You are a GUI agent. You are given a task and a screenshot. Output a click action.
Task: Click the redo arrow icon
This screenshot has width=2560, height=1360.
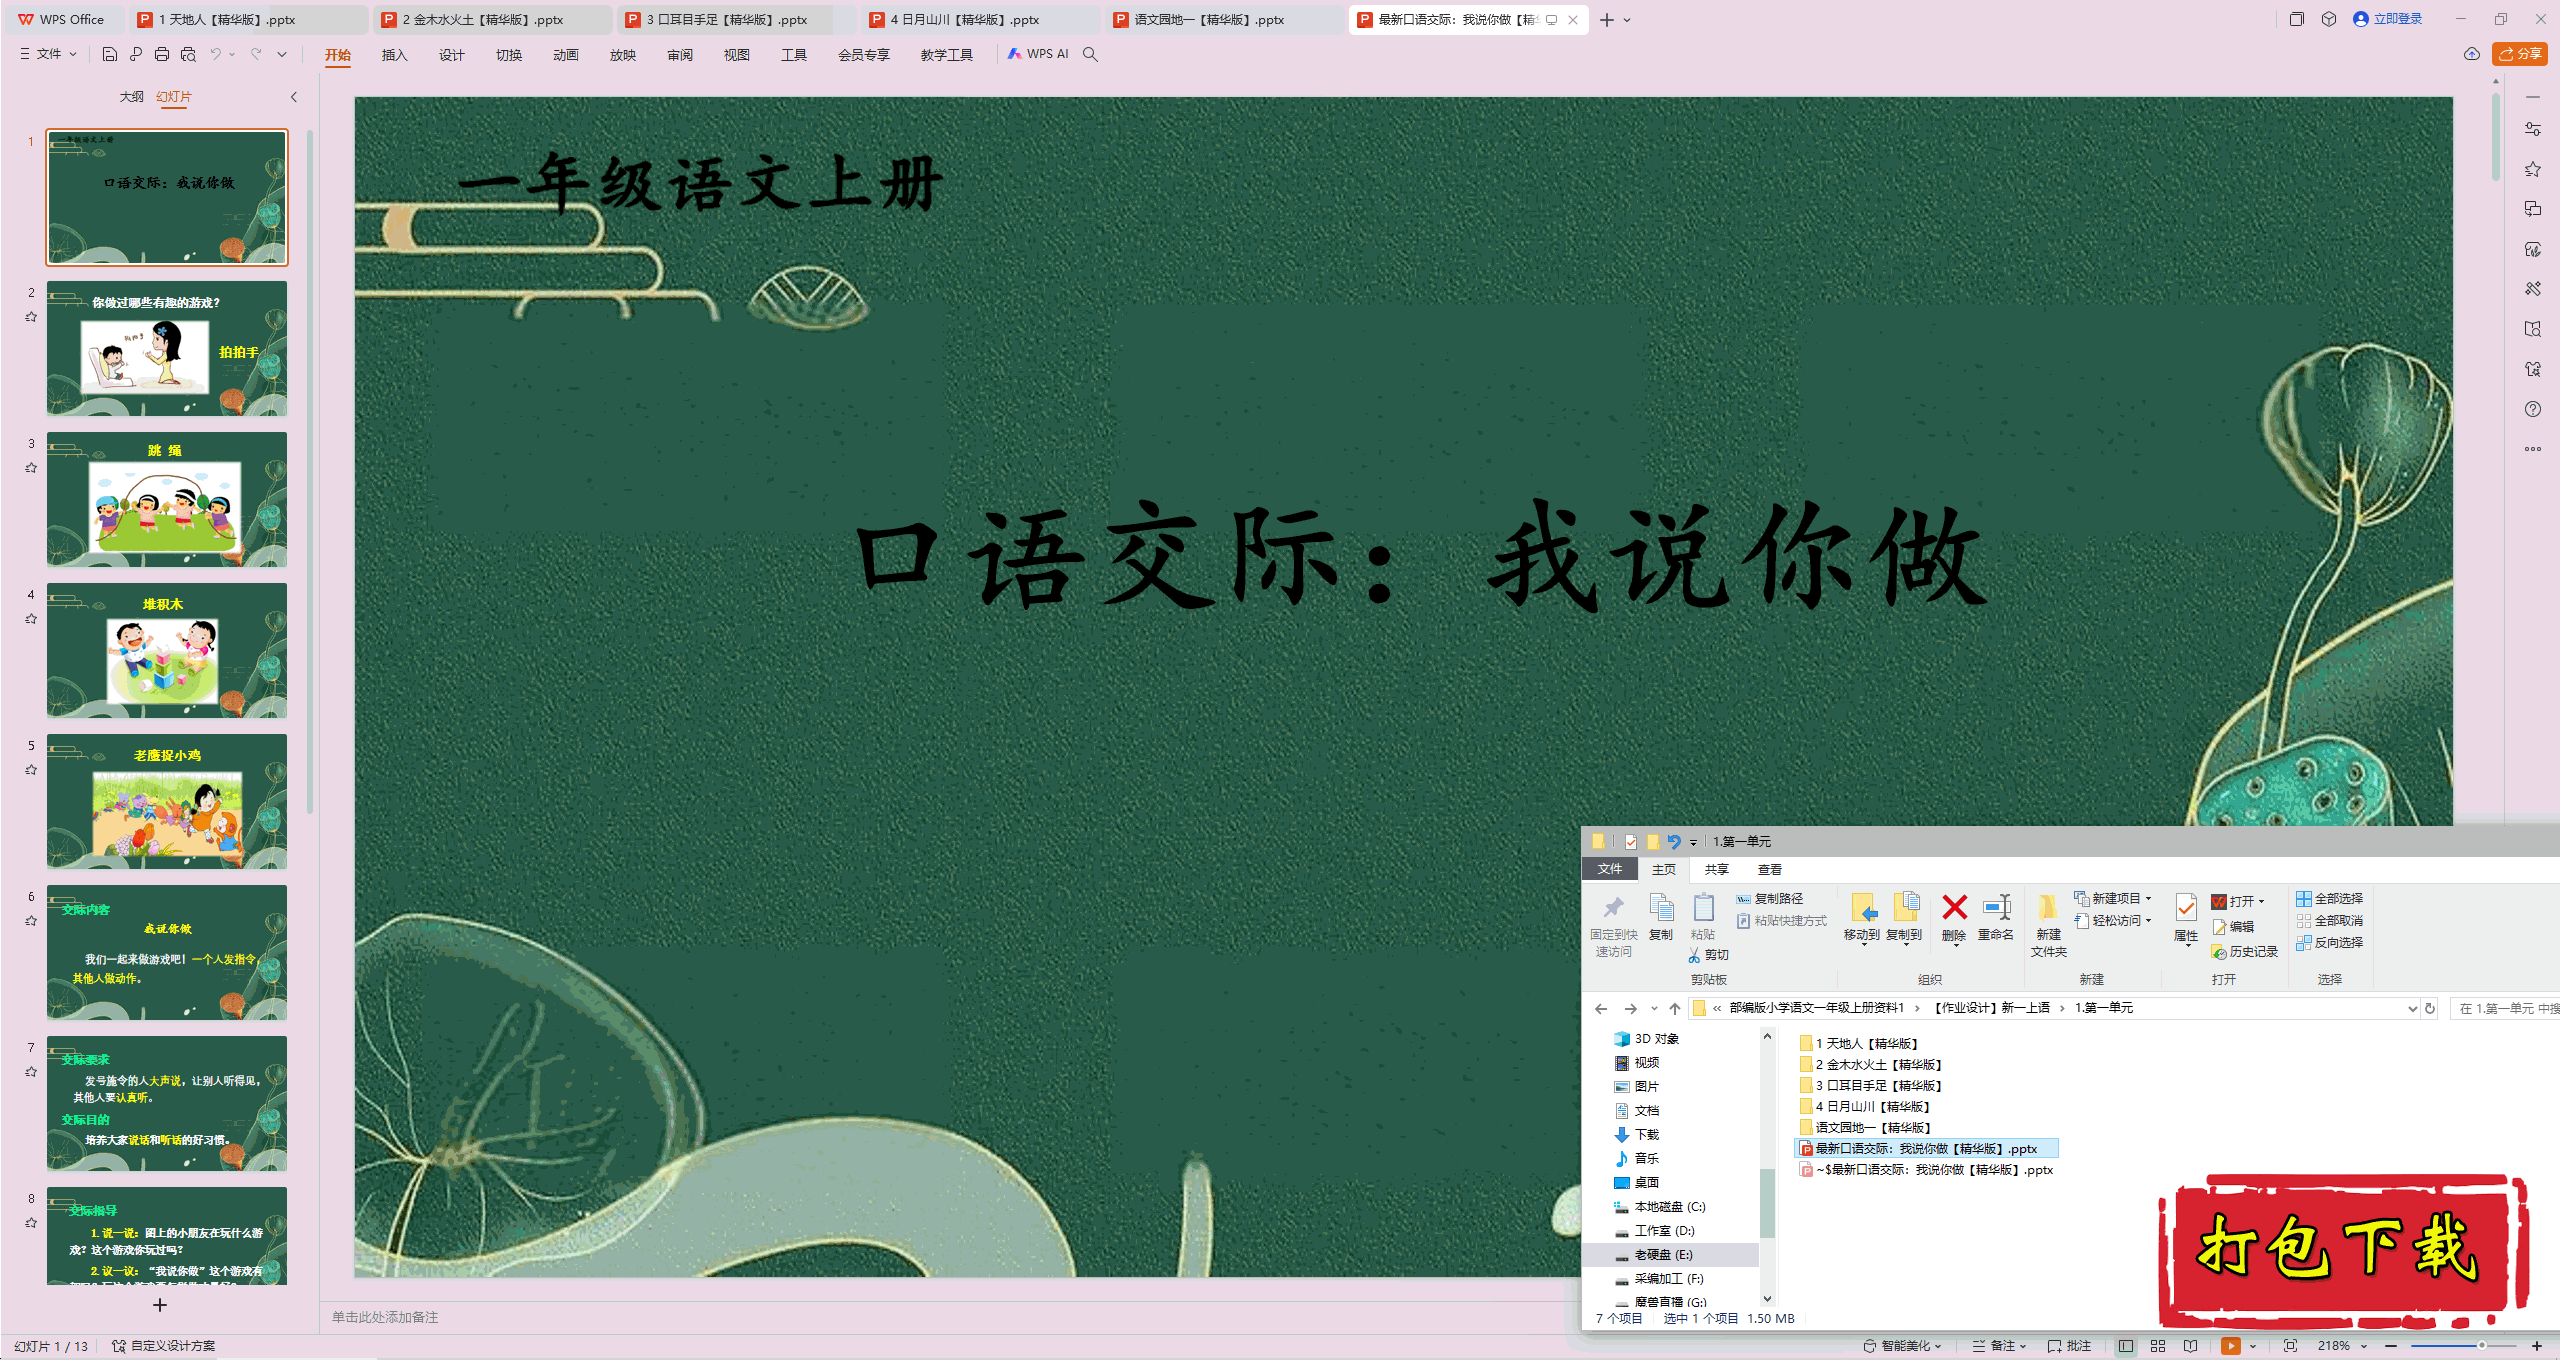[256, 54]
